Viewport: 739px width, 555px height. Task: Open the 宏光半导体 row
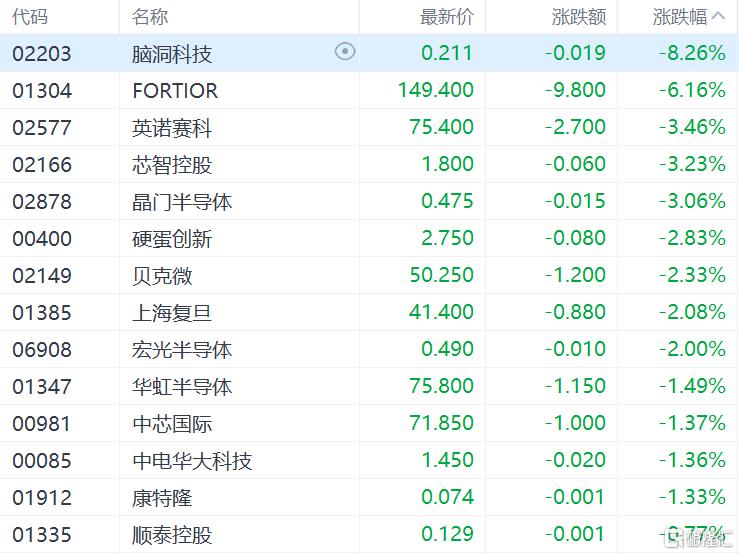tap(182, 349)
